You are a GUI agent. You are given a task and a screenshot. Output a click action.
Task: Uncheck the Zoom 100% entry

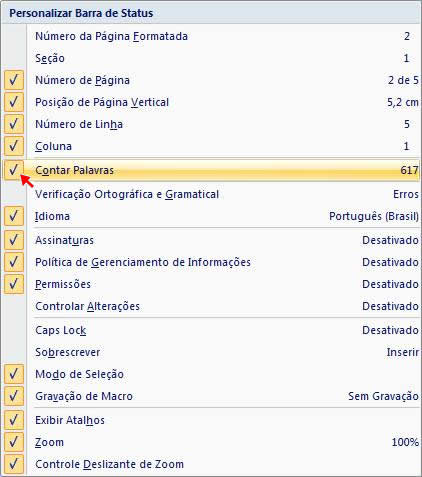point(211,442)
